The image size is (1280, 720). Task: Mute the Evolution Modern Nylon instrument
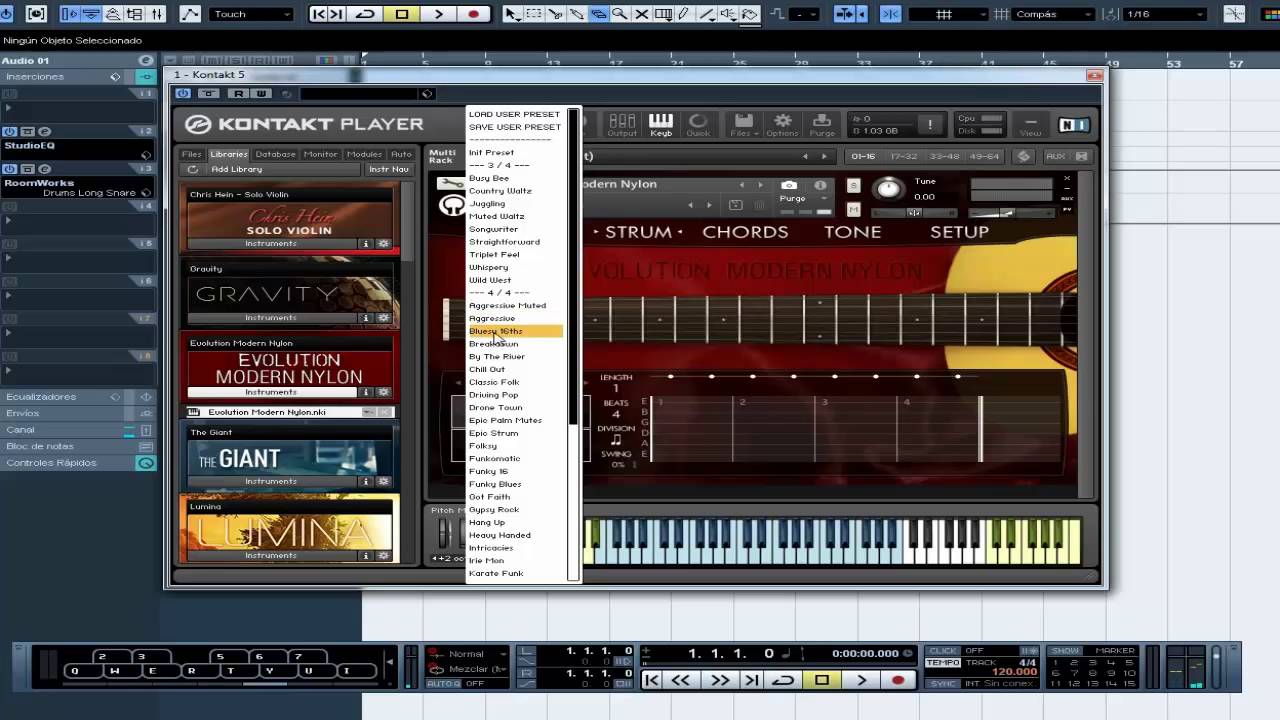coord(853,209)
